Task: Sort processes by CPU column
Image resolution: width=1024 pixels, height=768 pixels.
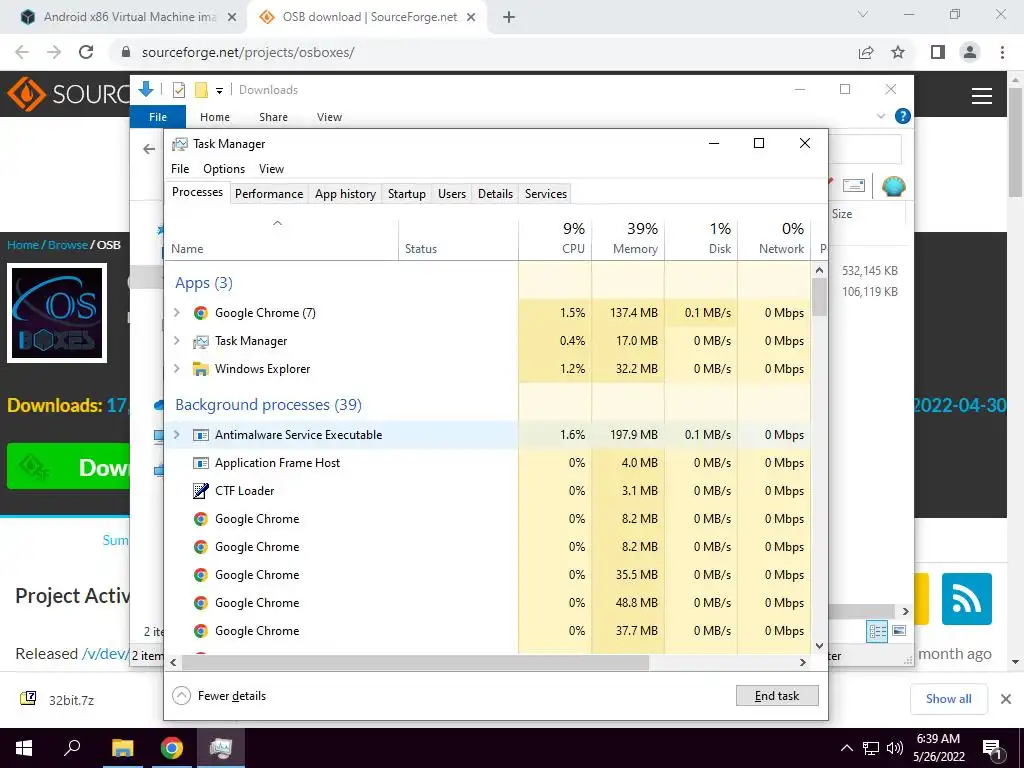Action: click(555, 238)
